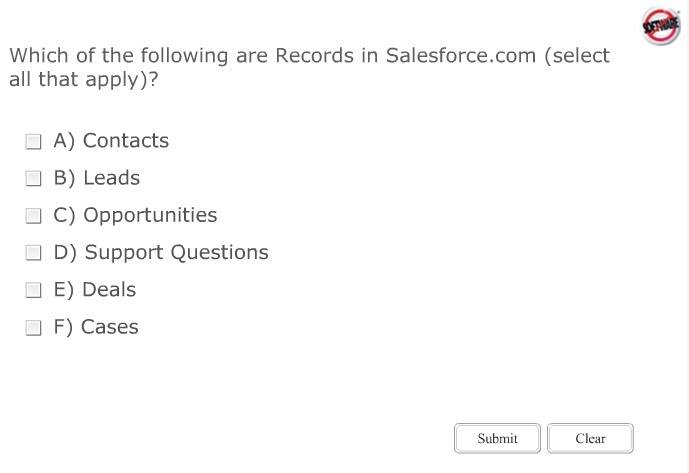Screen dimensions: 689x473
Task: Click the 'D) Support Questions' answer text
Action: tap(161, 252)
